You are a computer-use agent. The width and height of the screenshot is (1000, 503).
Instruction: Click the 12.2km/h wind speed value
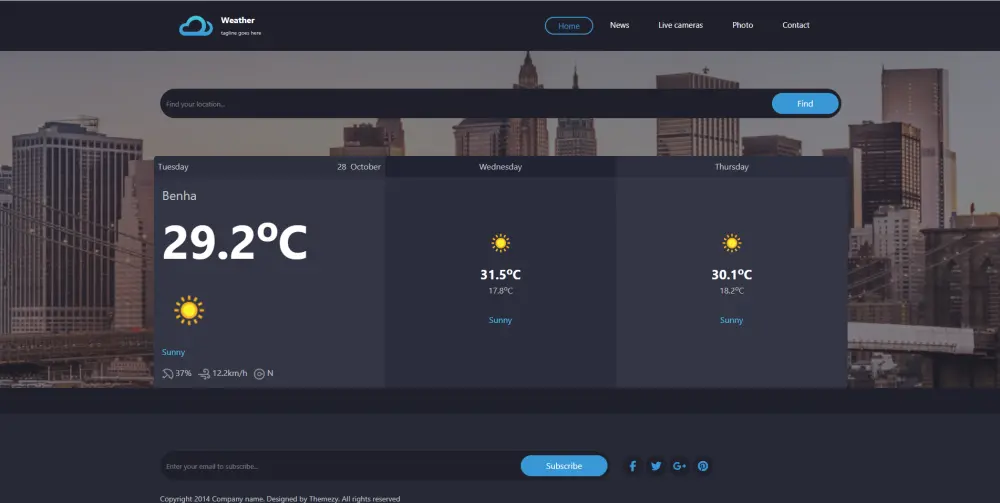[230, 373]
